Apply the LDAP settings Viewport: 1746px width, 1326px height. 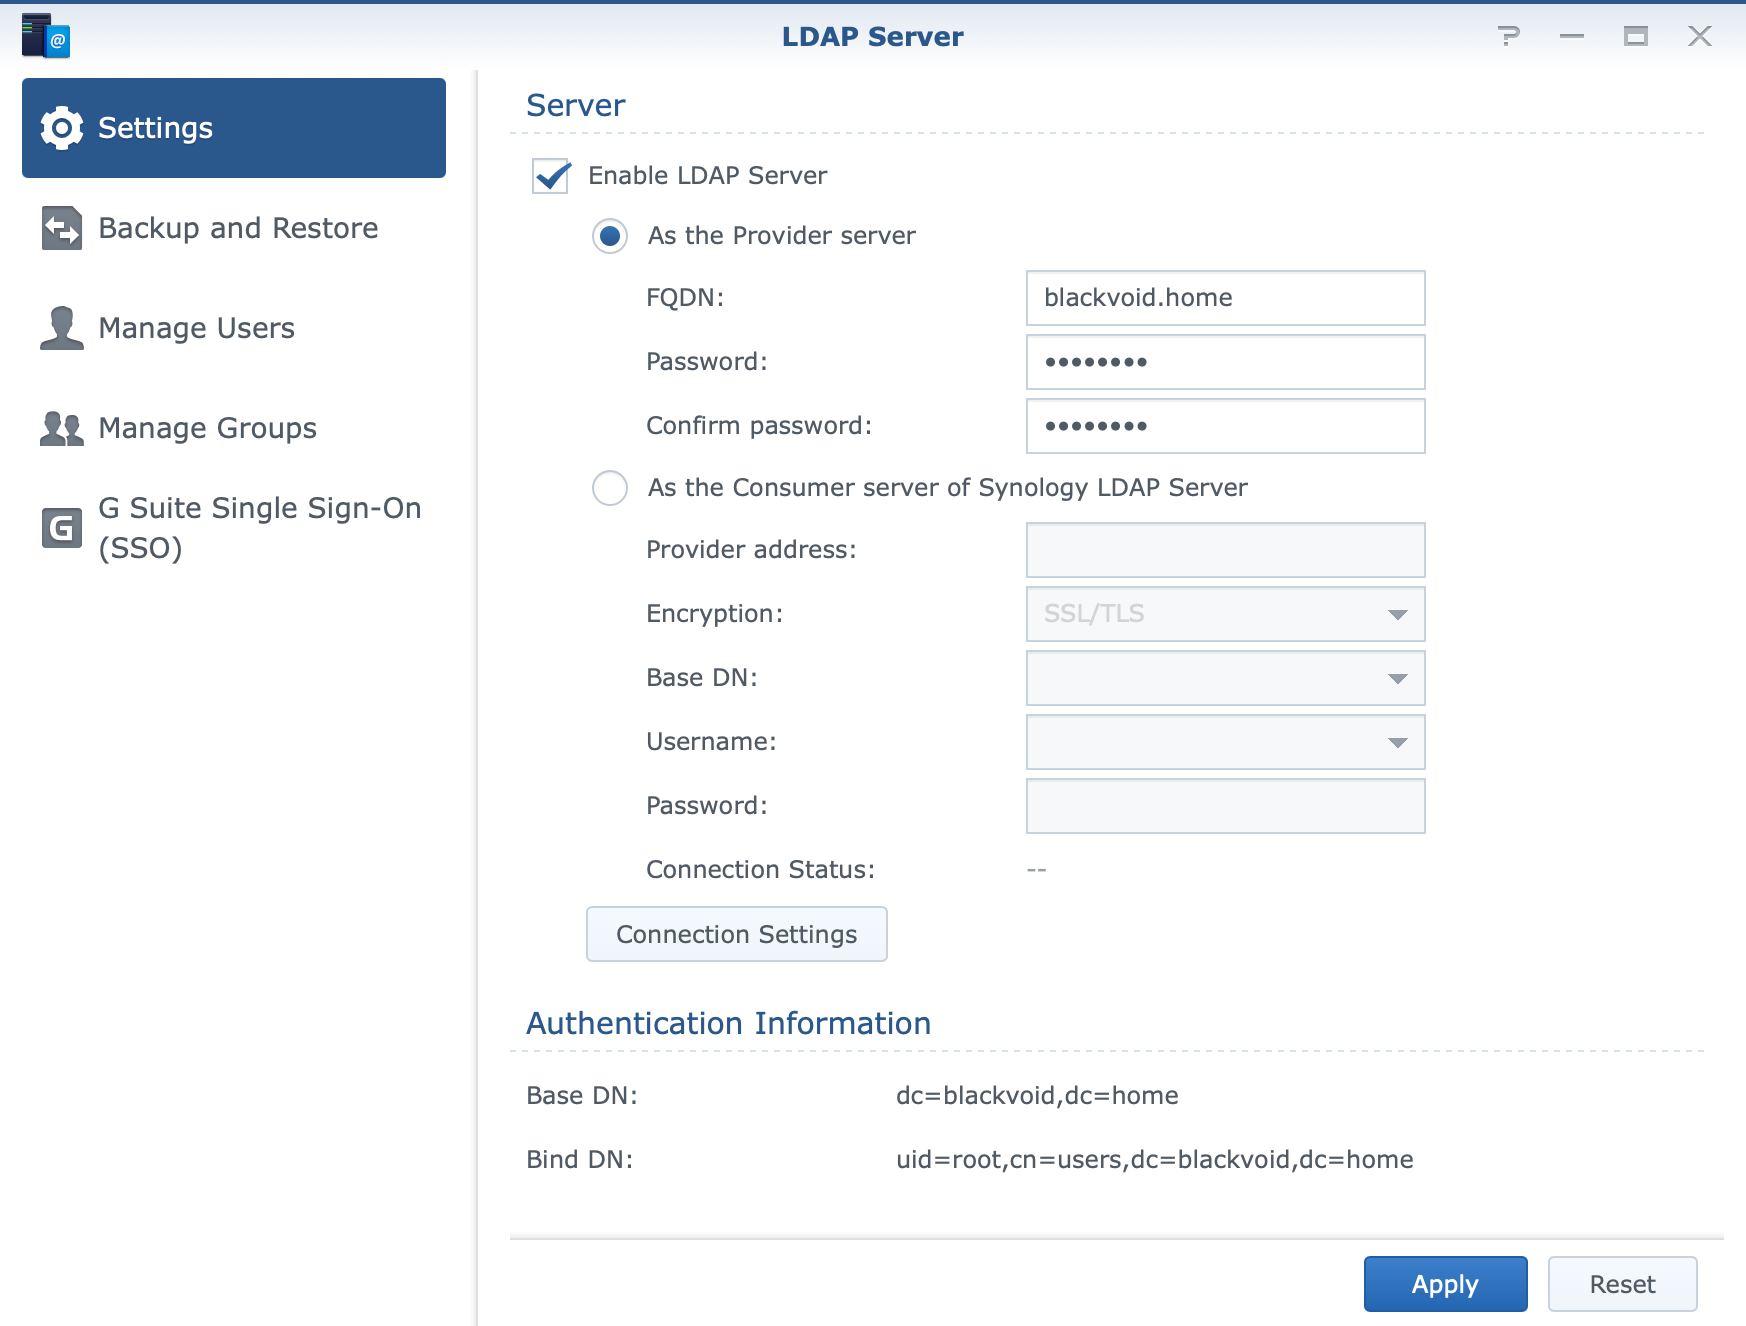tap(1445, 1284)
